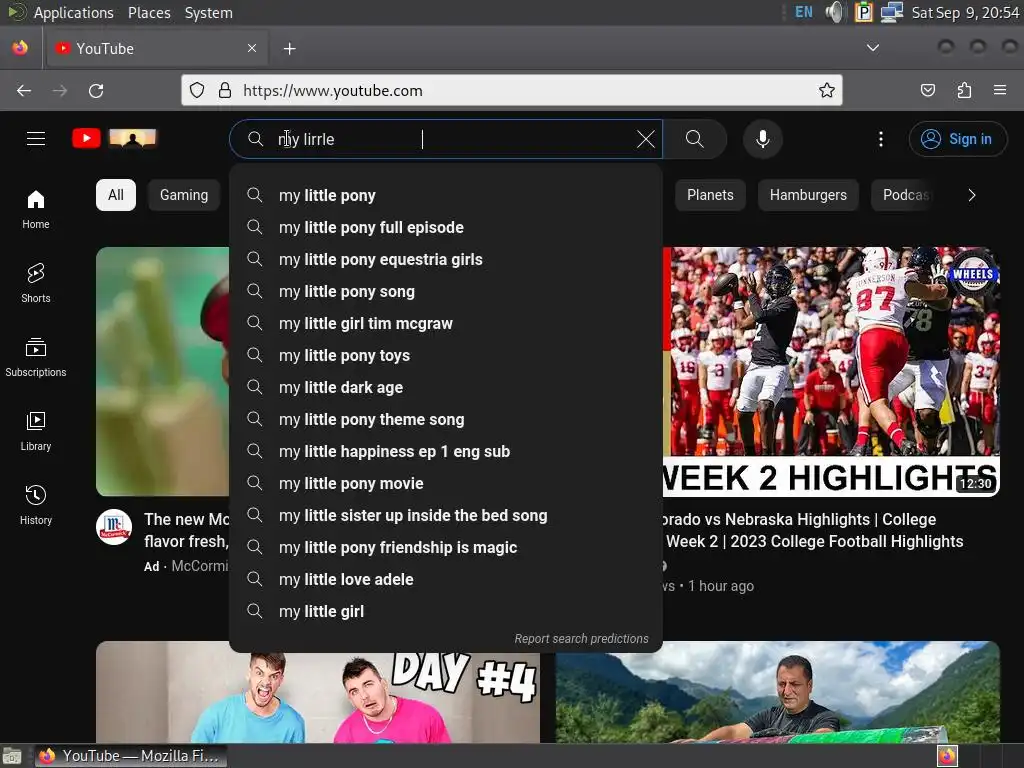The height and width of the screenshot is (768, 1024).
Task: Open the Firefox extensions puzzle icon
Action: coord(964,91)
